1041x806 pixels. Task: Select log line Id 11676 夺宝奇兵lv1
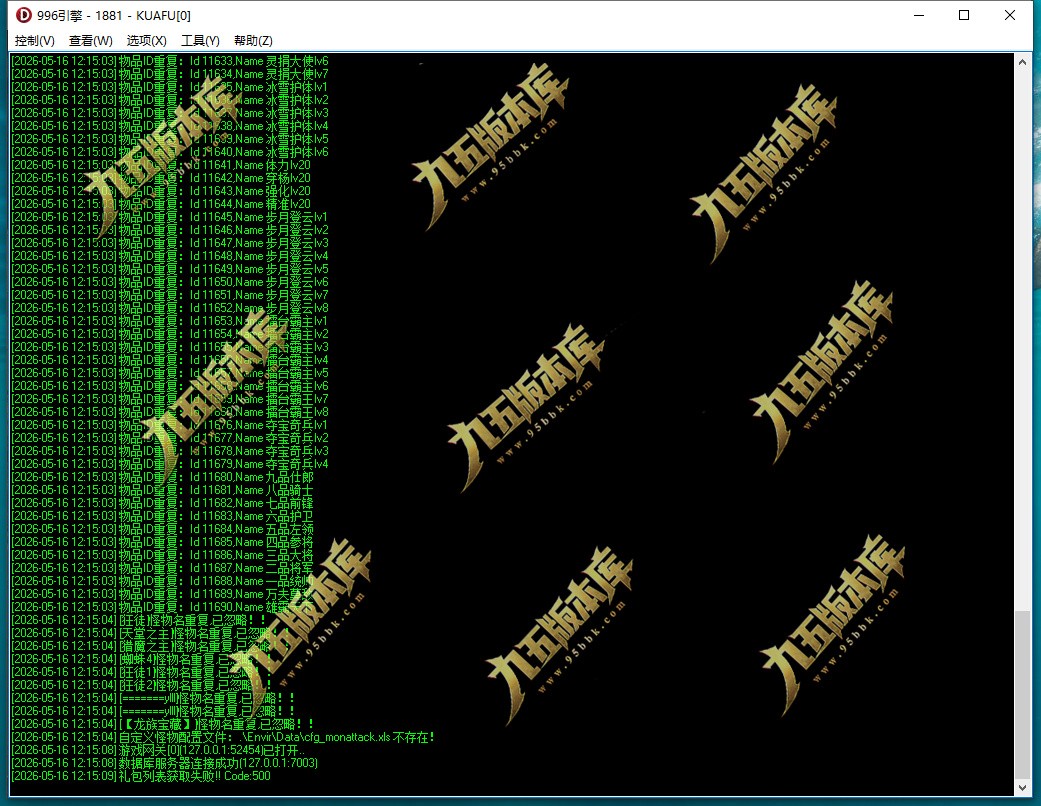pos(170,425)
